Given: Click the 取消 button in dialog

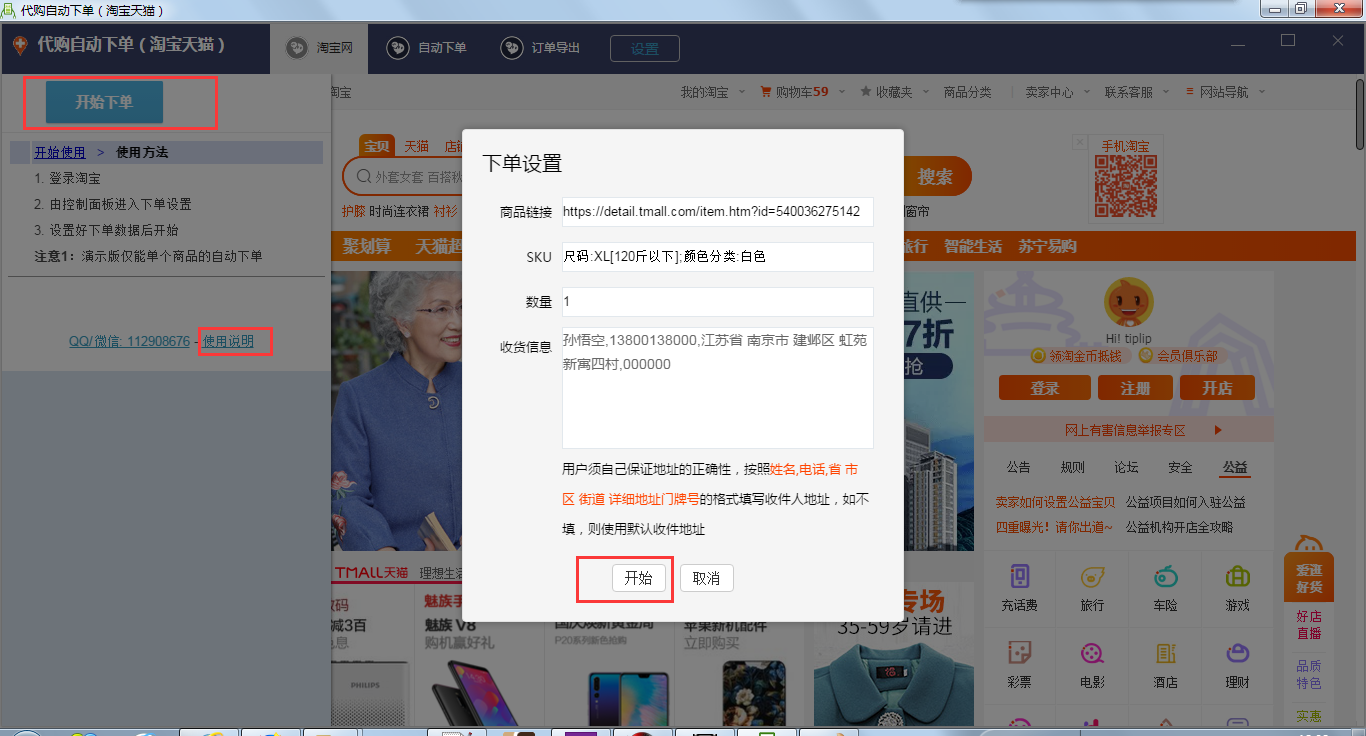Looking at the screenshot, I should (706, 578).
